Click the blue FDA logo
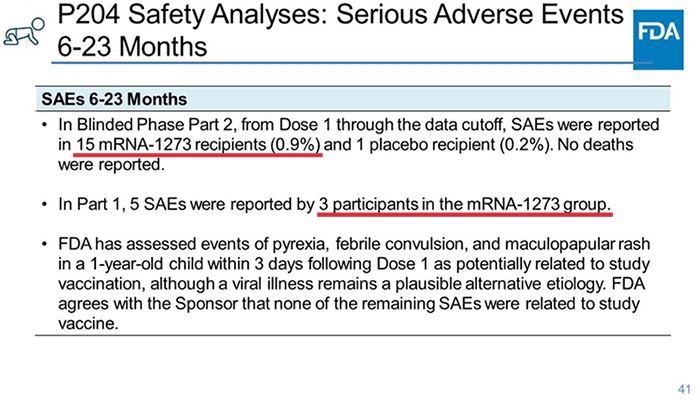Image resolution: width=700 pixels, height=401 pixels. click(x=658, y=40)
